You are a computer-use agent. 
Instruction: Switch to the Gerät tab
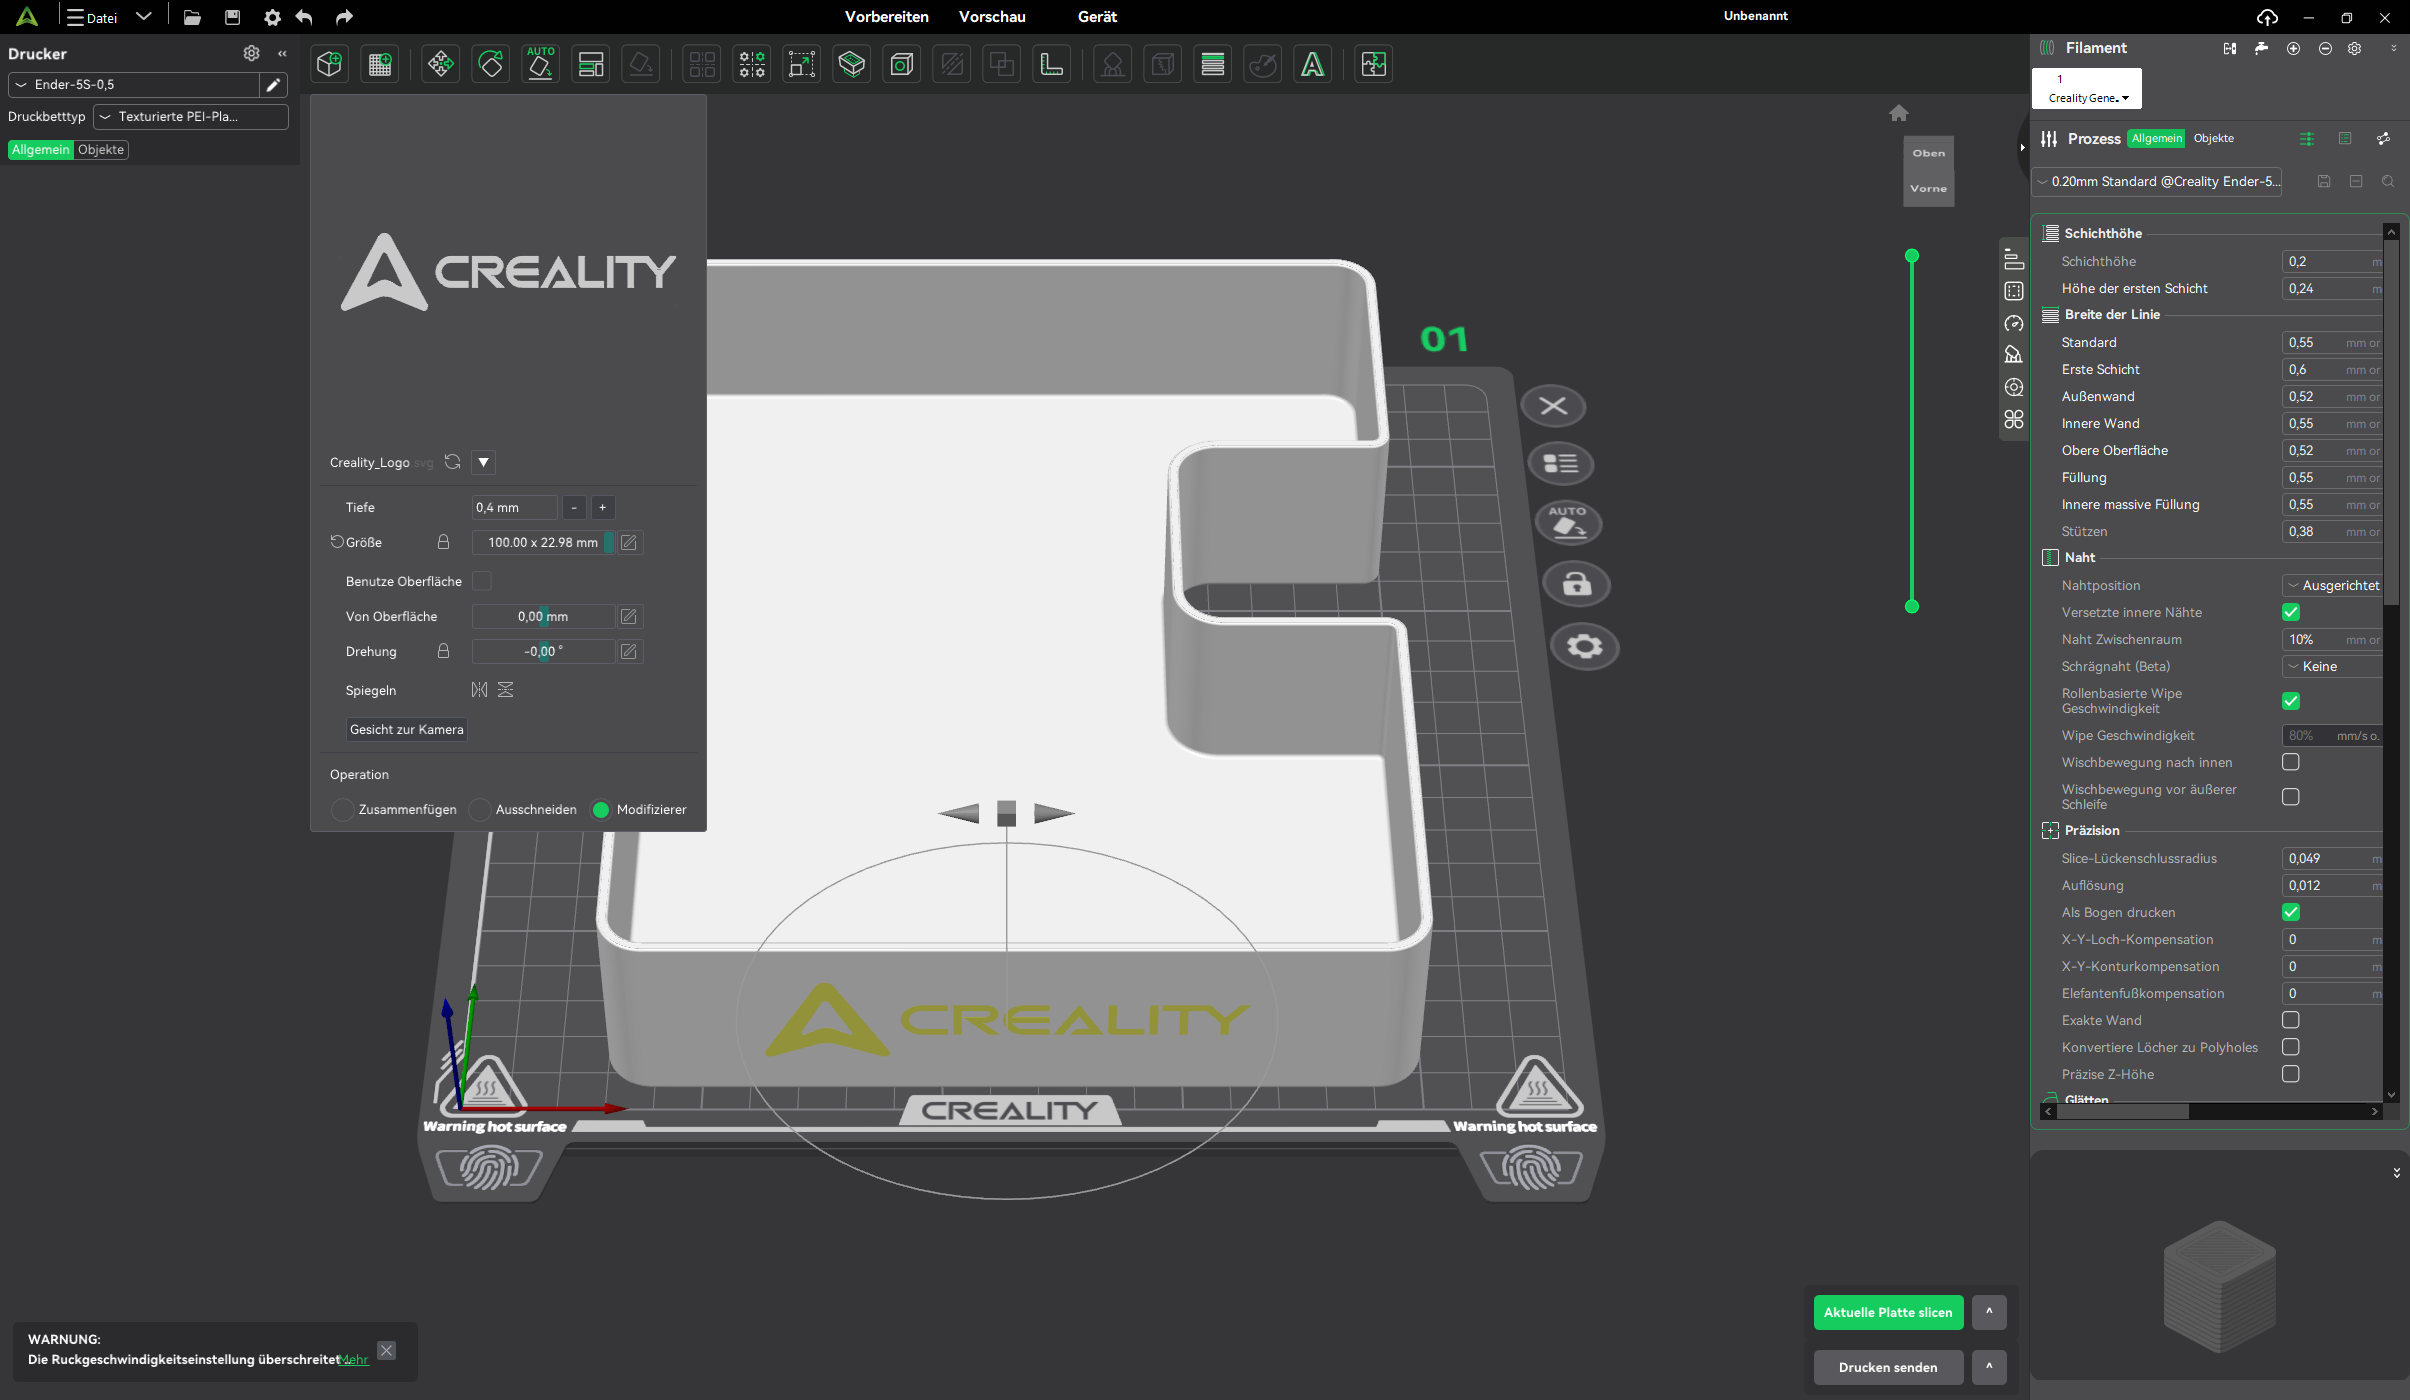1097,17
